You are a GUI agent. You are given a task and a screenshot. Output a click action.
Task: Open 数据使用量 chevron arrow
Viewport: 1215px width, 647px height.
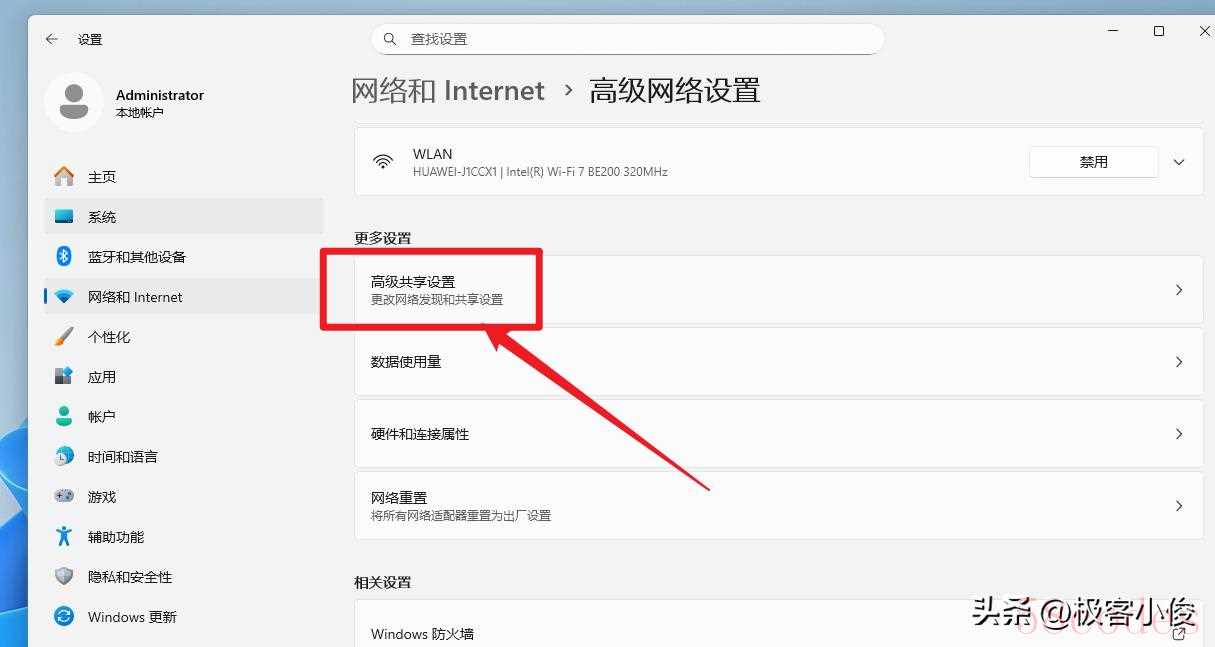point(1179,362)
